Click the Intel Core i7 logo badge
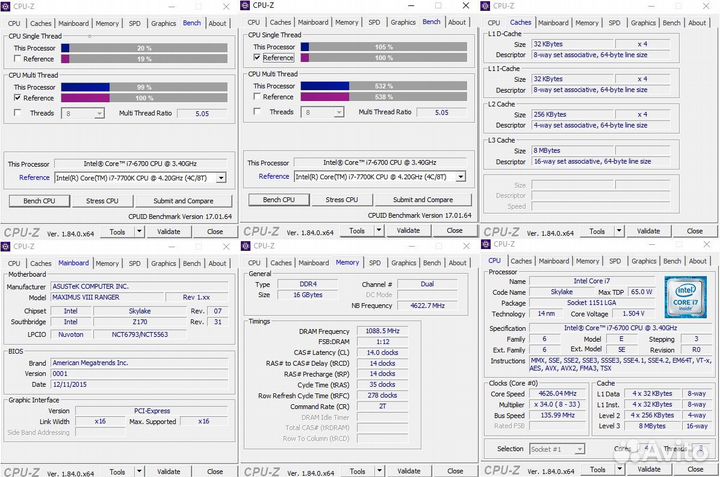This screenshot has height=477, width=720. 686,297
